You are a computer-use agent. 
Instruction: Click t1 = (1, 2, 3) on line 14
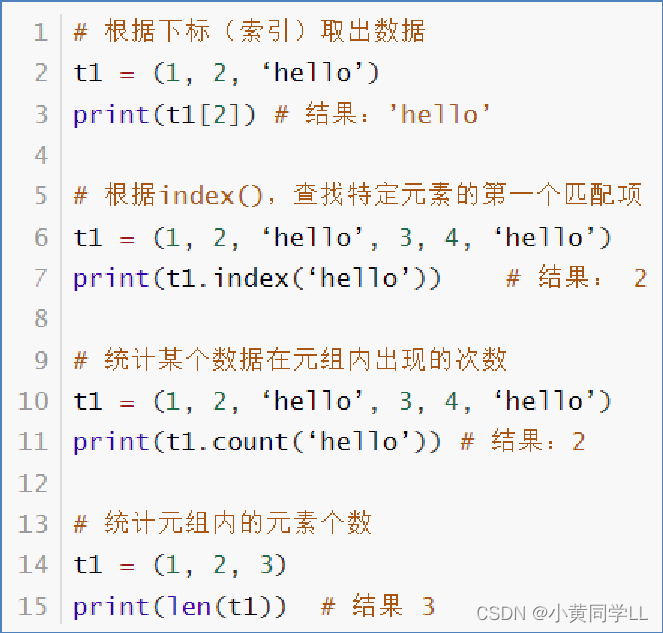coord(180,564)
